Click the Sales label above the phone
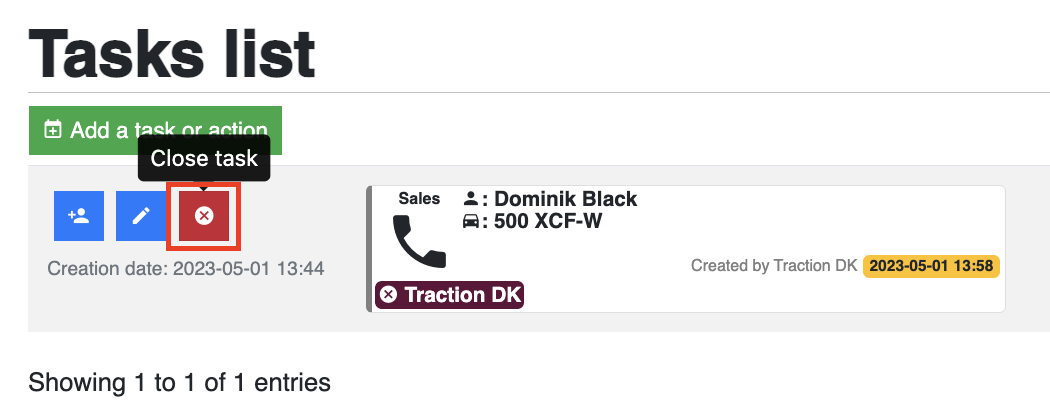 coord(419,198)
